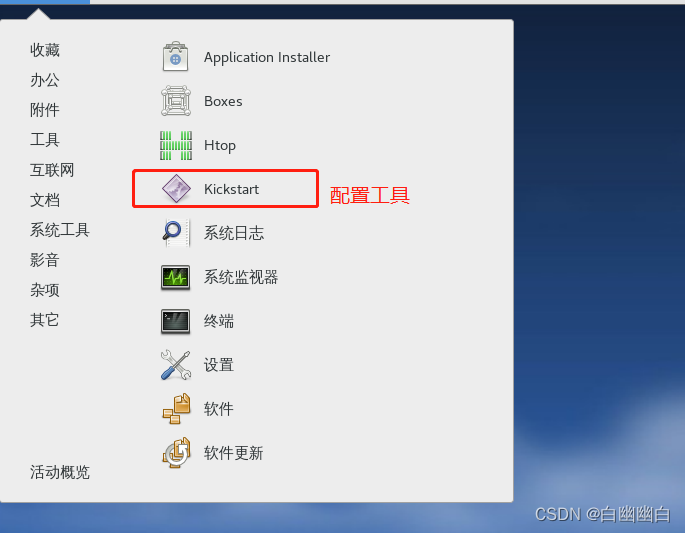This screenshot has width=685, height=533.
Task: Open the 办公 category
Action: click(x=45, y=80)
